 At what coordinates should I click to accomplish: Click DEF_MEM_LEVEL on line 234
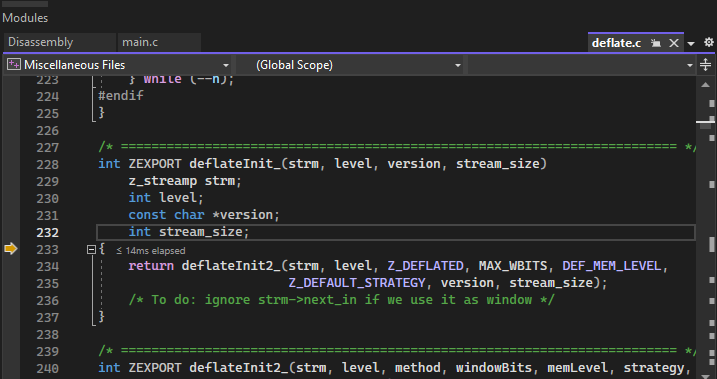(x=611, y=266)
